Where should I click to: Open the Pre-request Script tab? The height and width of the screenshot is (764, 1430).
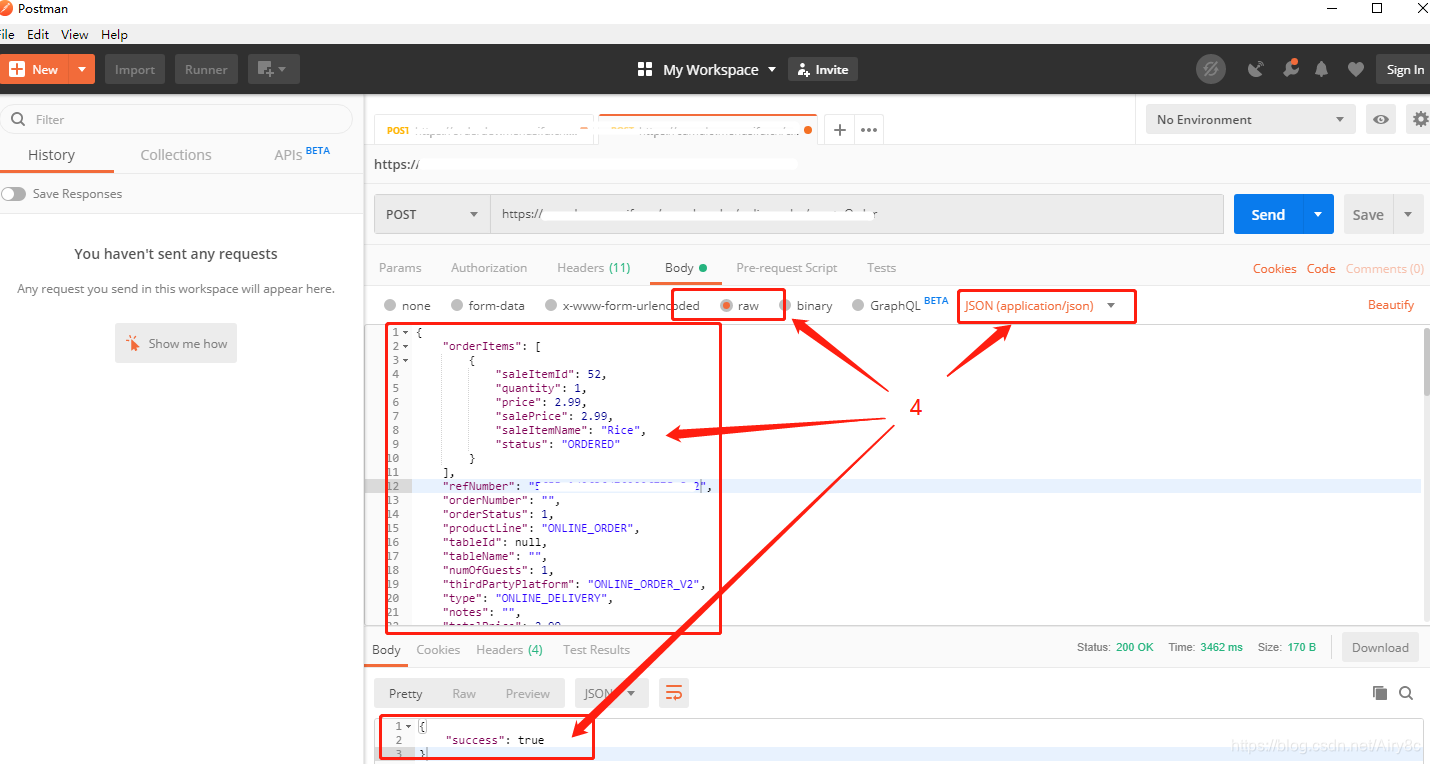[786, 268]
